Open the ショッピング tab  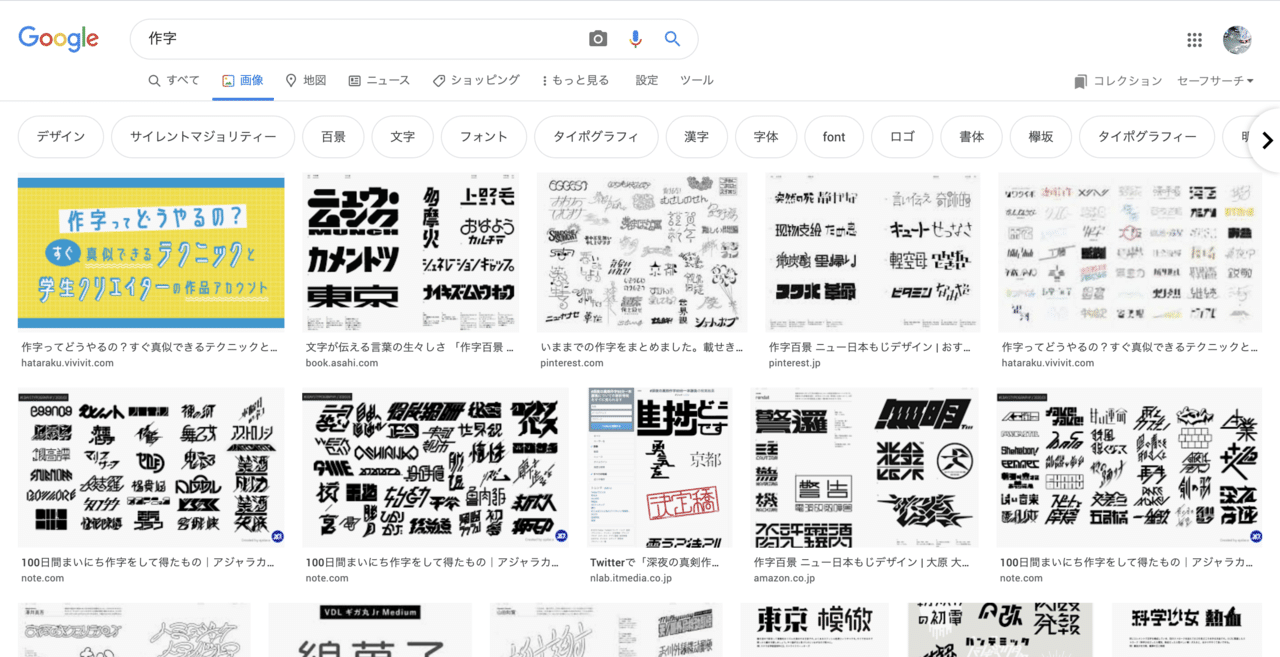[x=476, y=80]
